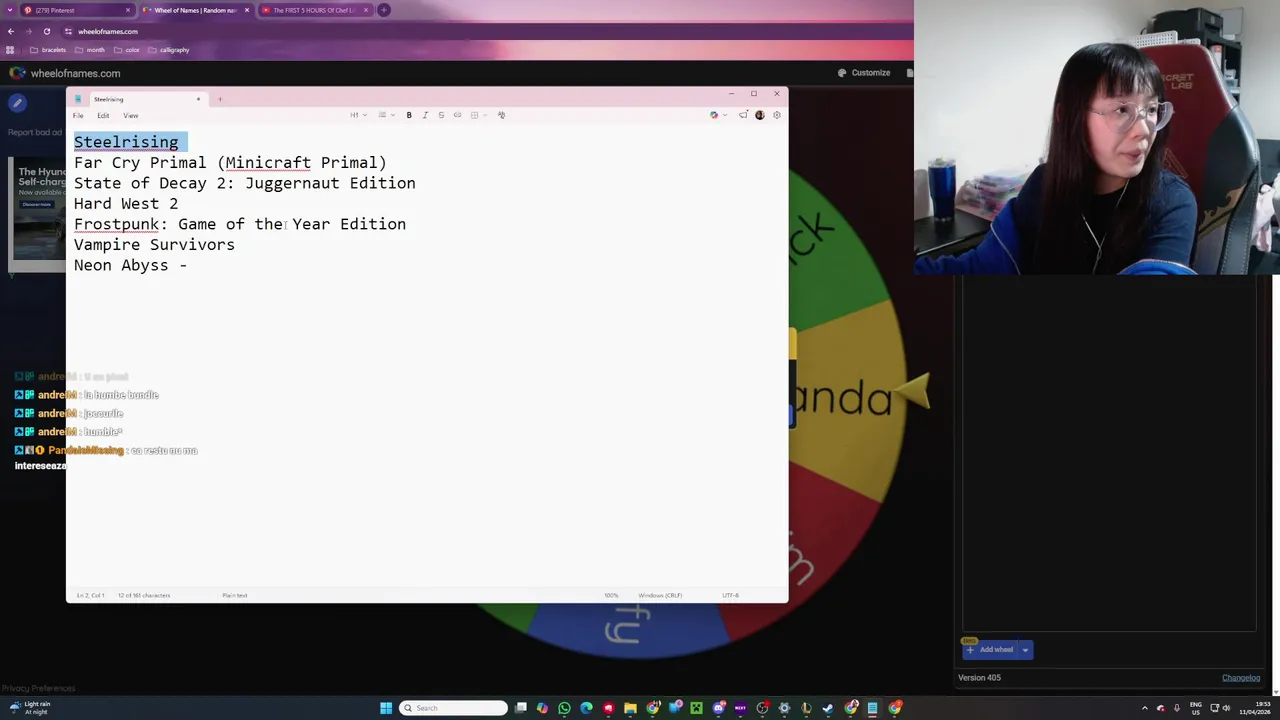Expand the H1 heading style dropdown
The height and width of the screenshot is (720, 1280).
358,115
